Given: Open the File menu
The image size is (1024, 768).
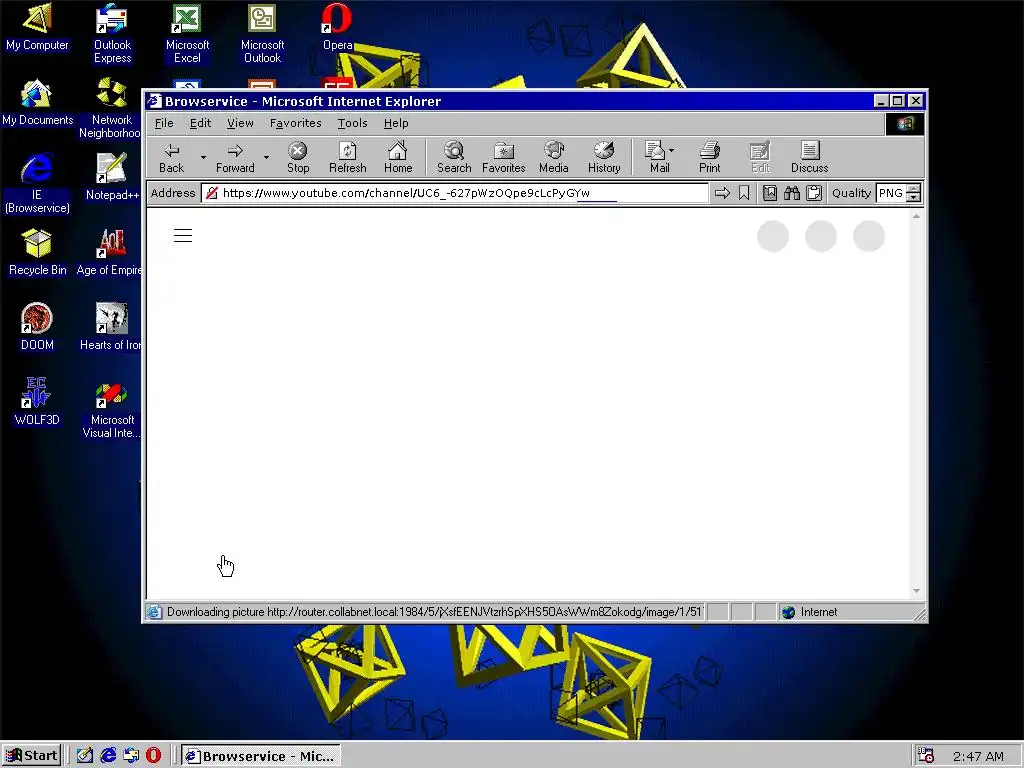Looking at the screenshot, I should point(164,123).
